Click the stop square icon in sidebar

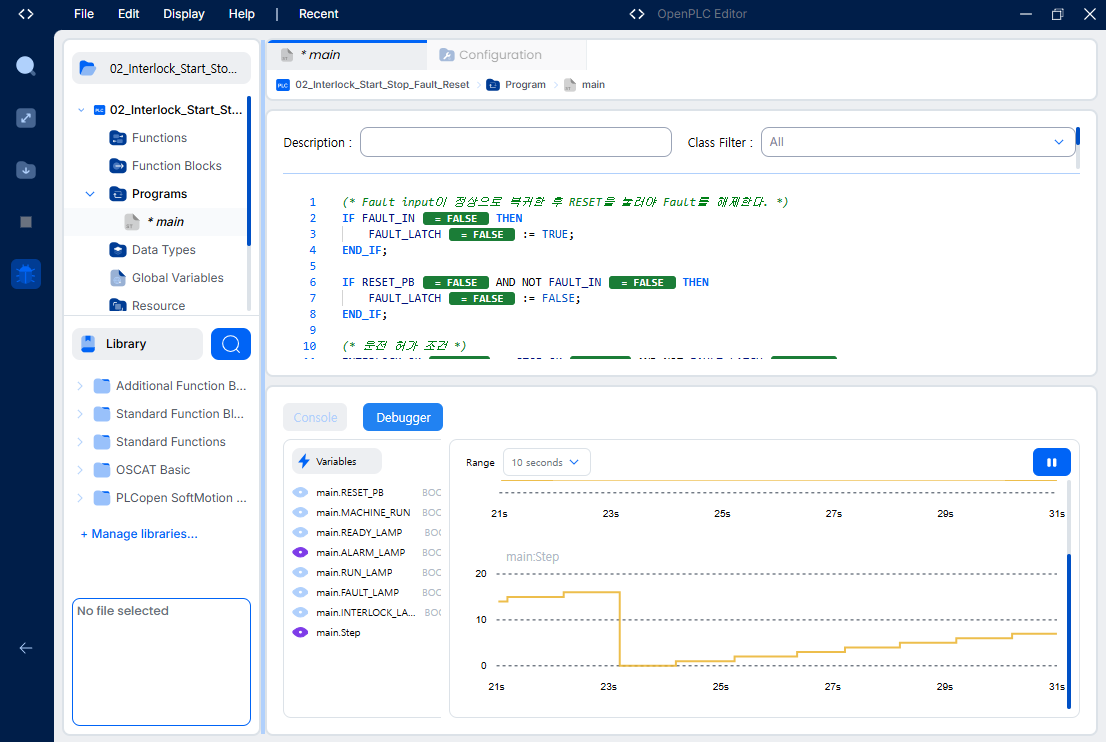tap(26, 222)
